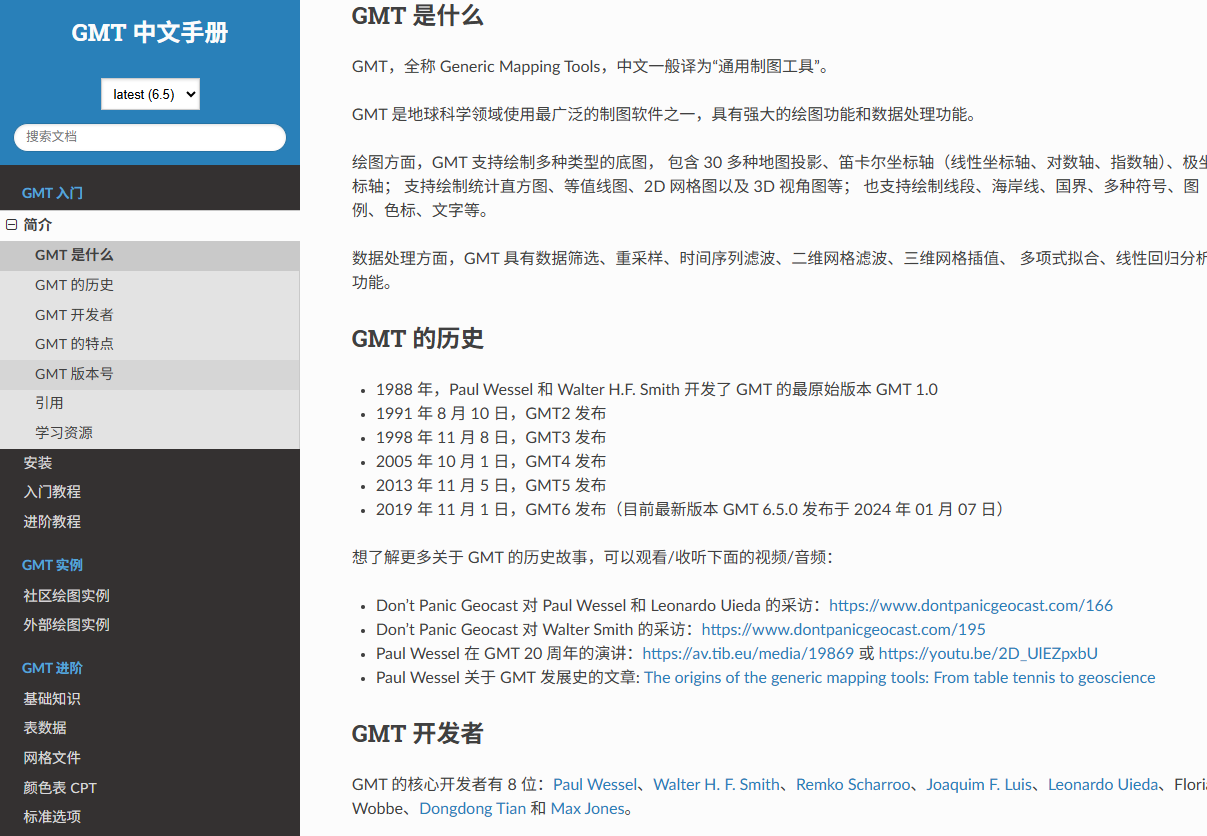1207x836 pixels.
Task: Open 简介 in the sidebar
Action: [x=150, y=225]
